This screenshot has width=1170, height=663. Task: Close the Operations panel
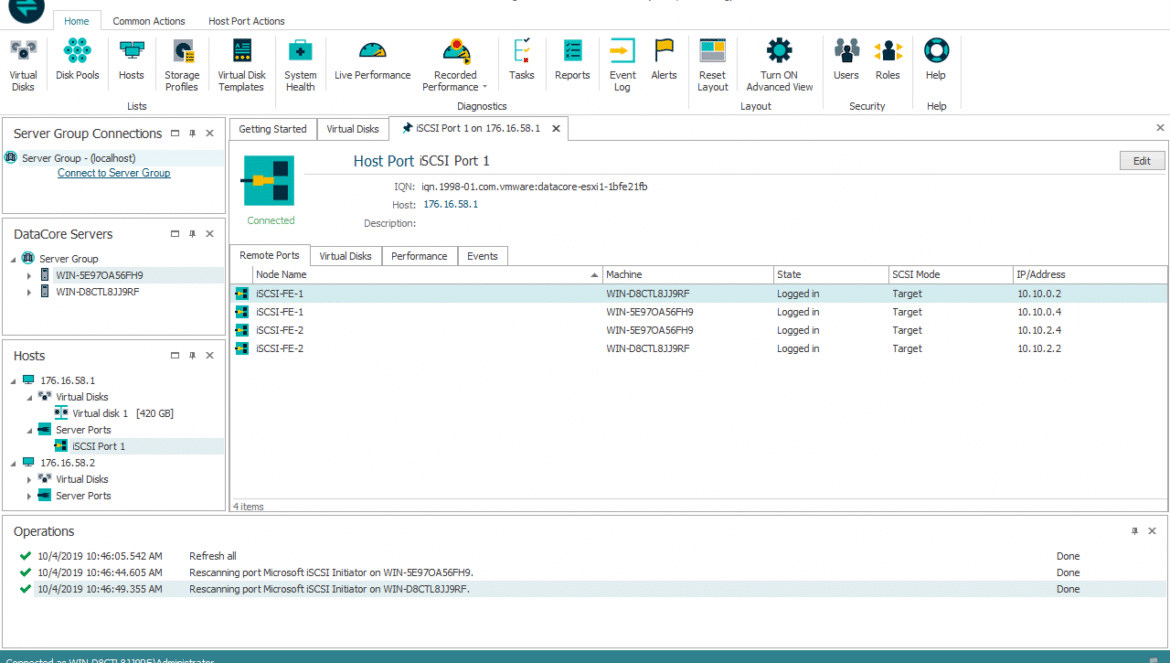1152,531
